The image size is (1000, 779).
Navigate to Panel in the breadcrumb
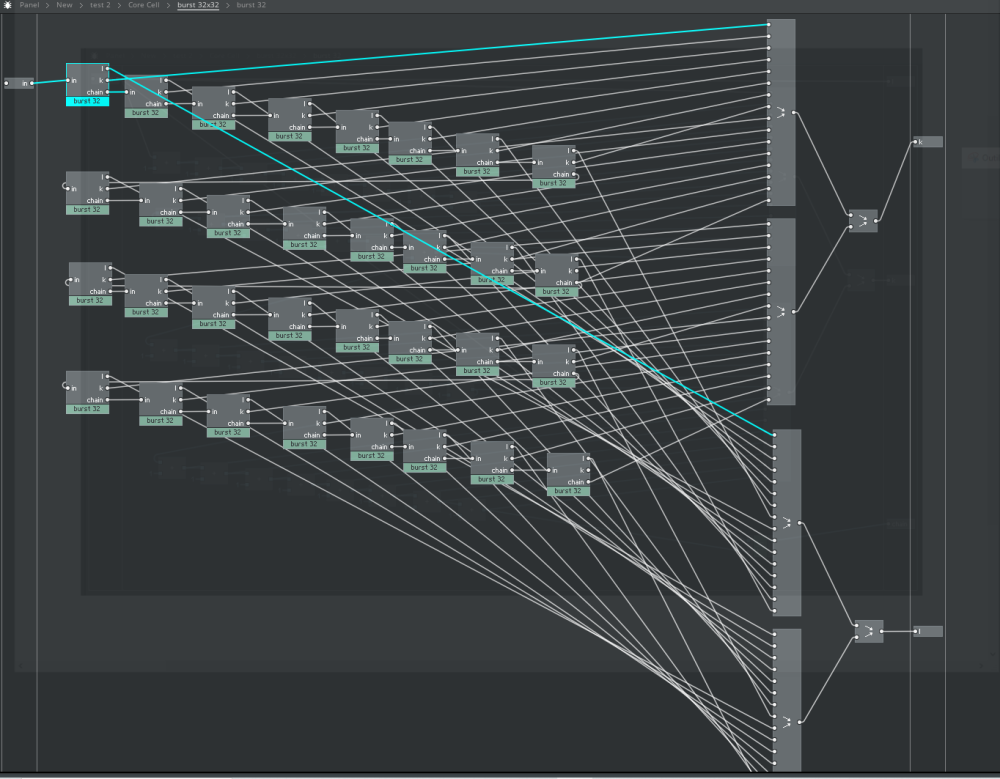click(x=29, y=4)
